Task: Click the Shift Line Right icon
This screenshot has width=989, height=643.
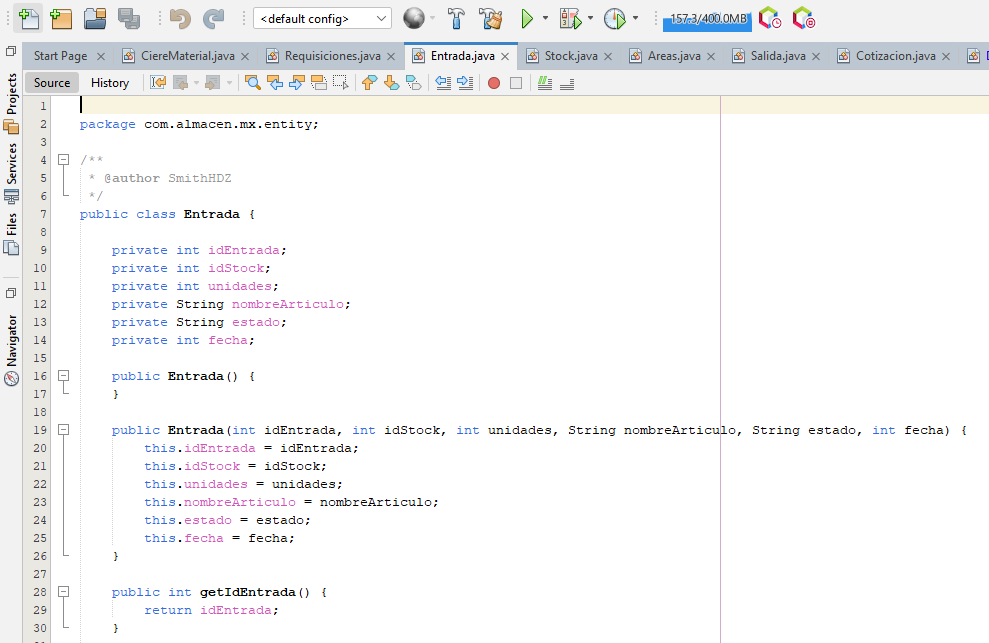Action: click(x=463, y=83)
